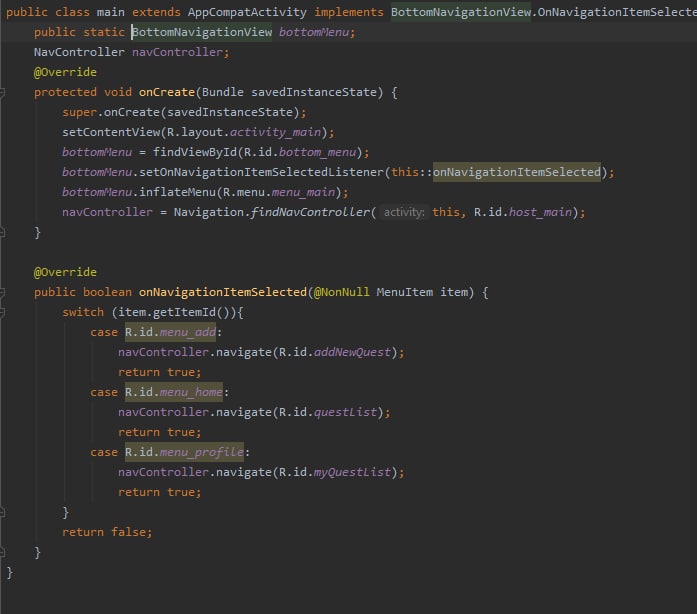Click the findNavController call

[310, 212]
